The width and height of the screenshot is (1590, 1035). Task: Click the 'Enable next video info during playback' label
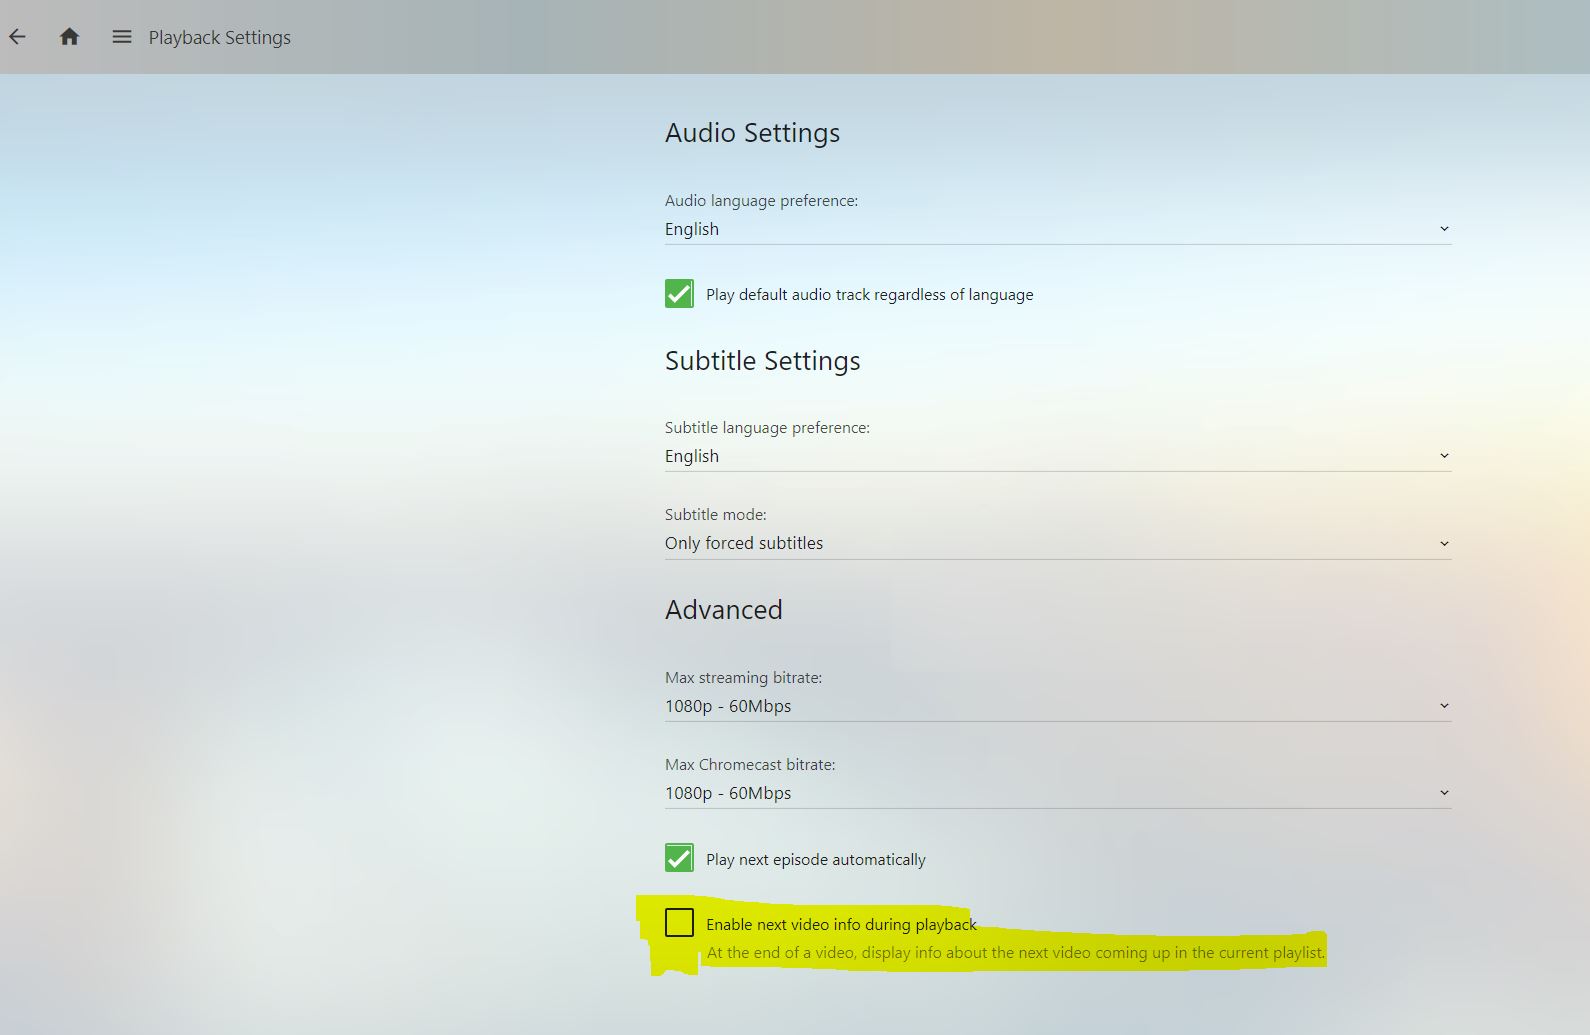tap(841, 924)
